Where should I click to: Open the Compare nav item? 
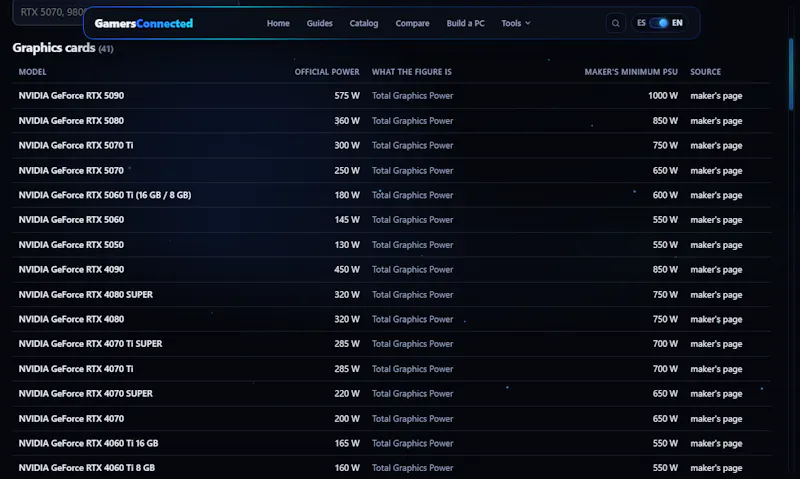[412, 23]
